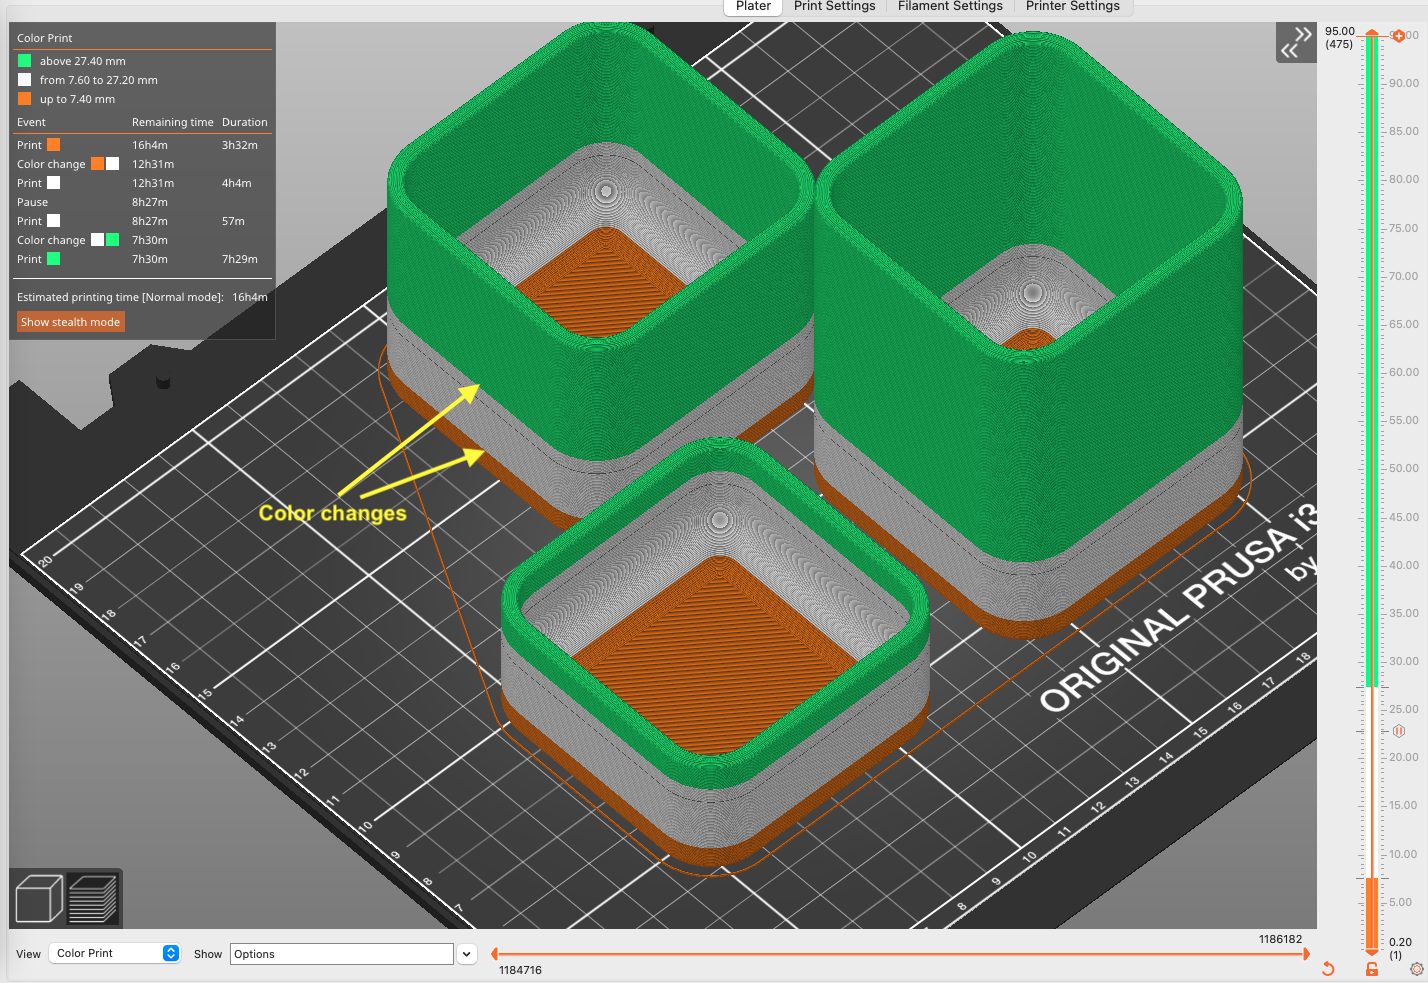
Task: Click the 57m duration value
Action: point(233,221)
